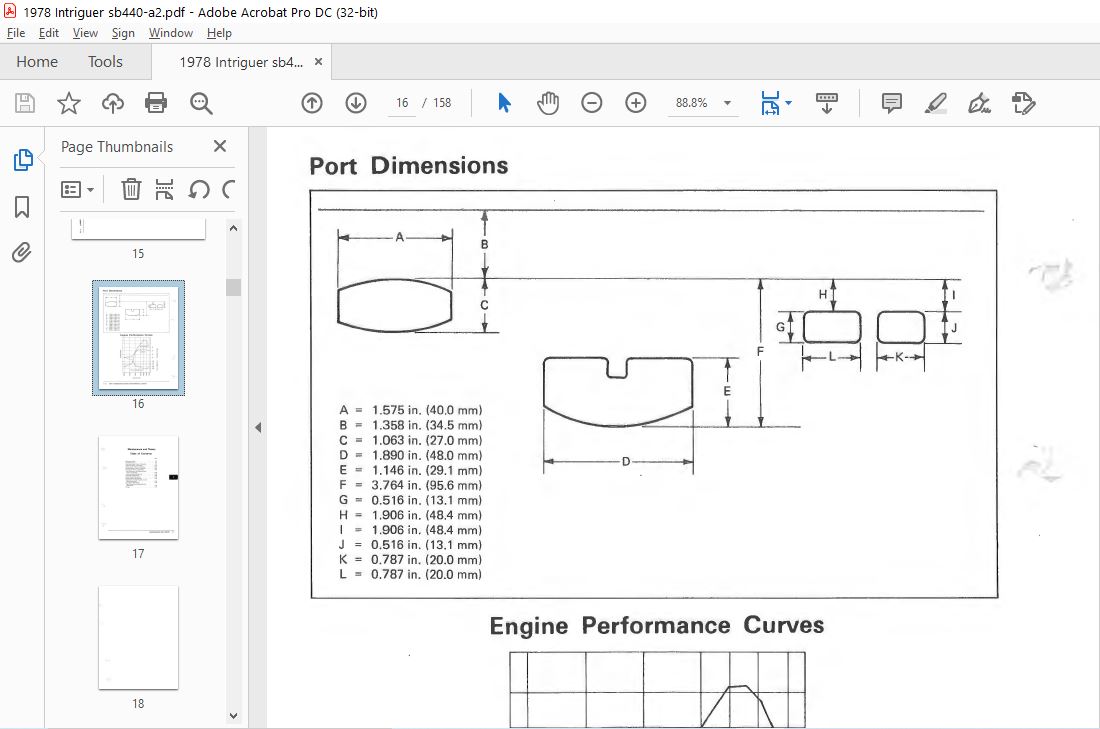Select the page 15 thumbnail
1100x729 pixels.
coord(138,229)
